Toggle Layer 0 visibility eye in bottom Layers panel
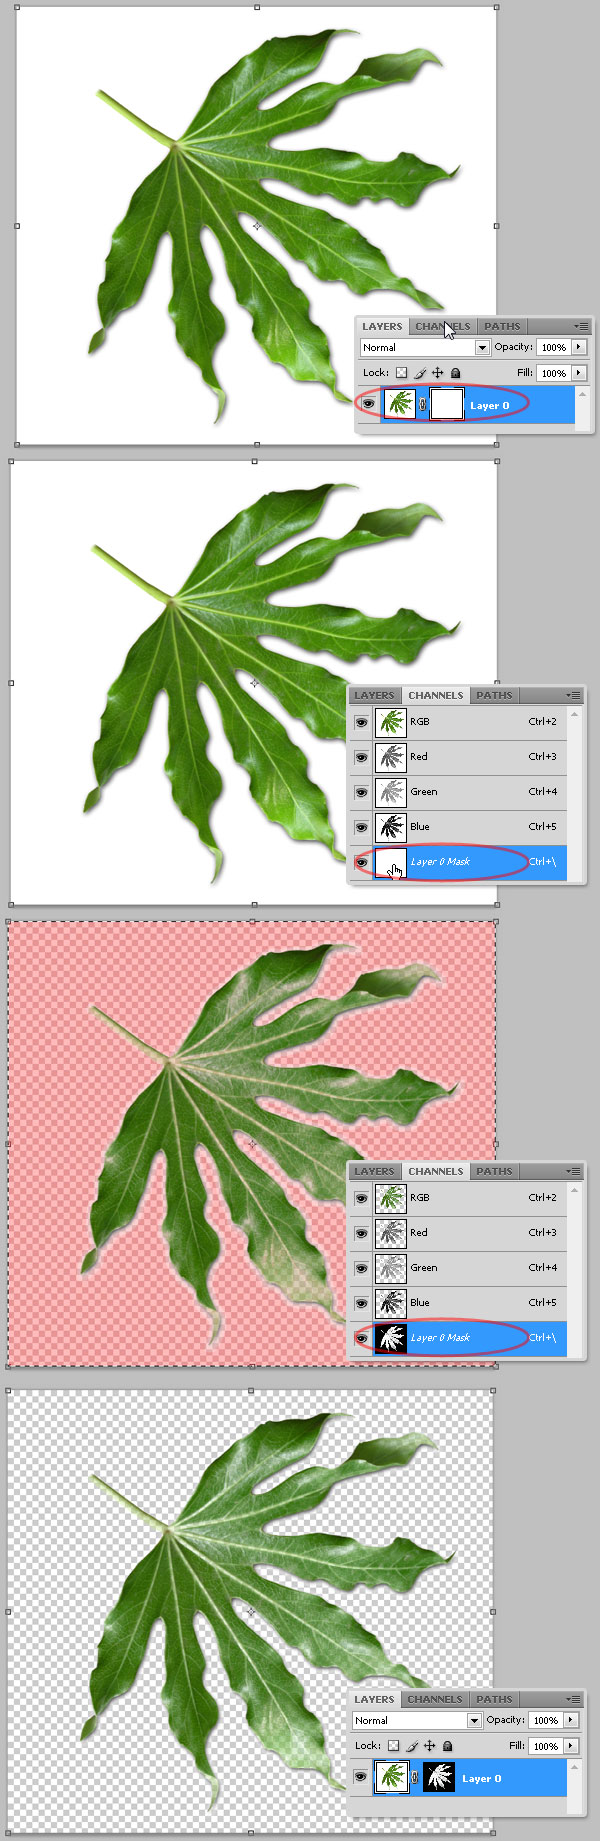Image resolution: width=600 pixels, height=1841 pixels. pos(360,1778)
